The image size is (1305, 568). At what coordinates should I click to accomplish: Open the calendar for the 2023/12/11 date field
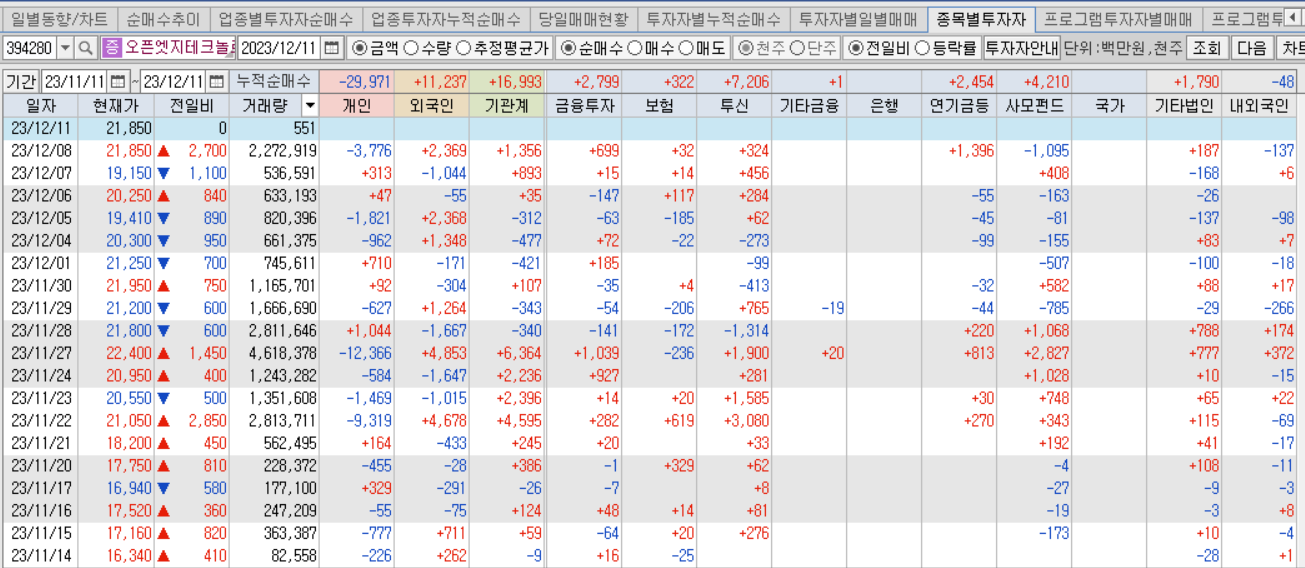point(332,48)
